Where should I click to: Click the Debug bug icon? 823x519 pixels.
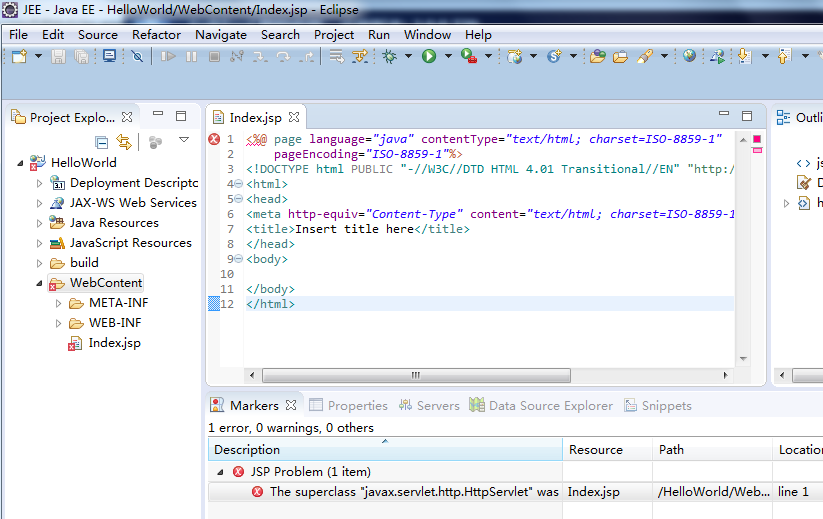390,57
